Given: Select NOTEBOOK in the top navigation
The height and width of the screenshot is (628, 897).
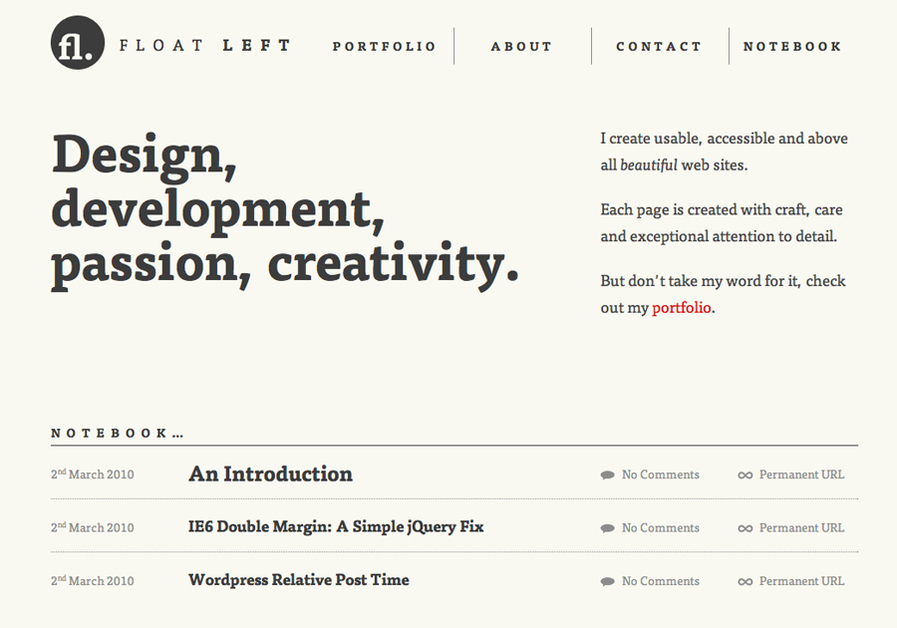Looking at the screenshot, I should pyautogui.click(x=793, y=46).
